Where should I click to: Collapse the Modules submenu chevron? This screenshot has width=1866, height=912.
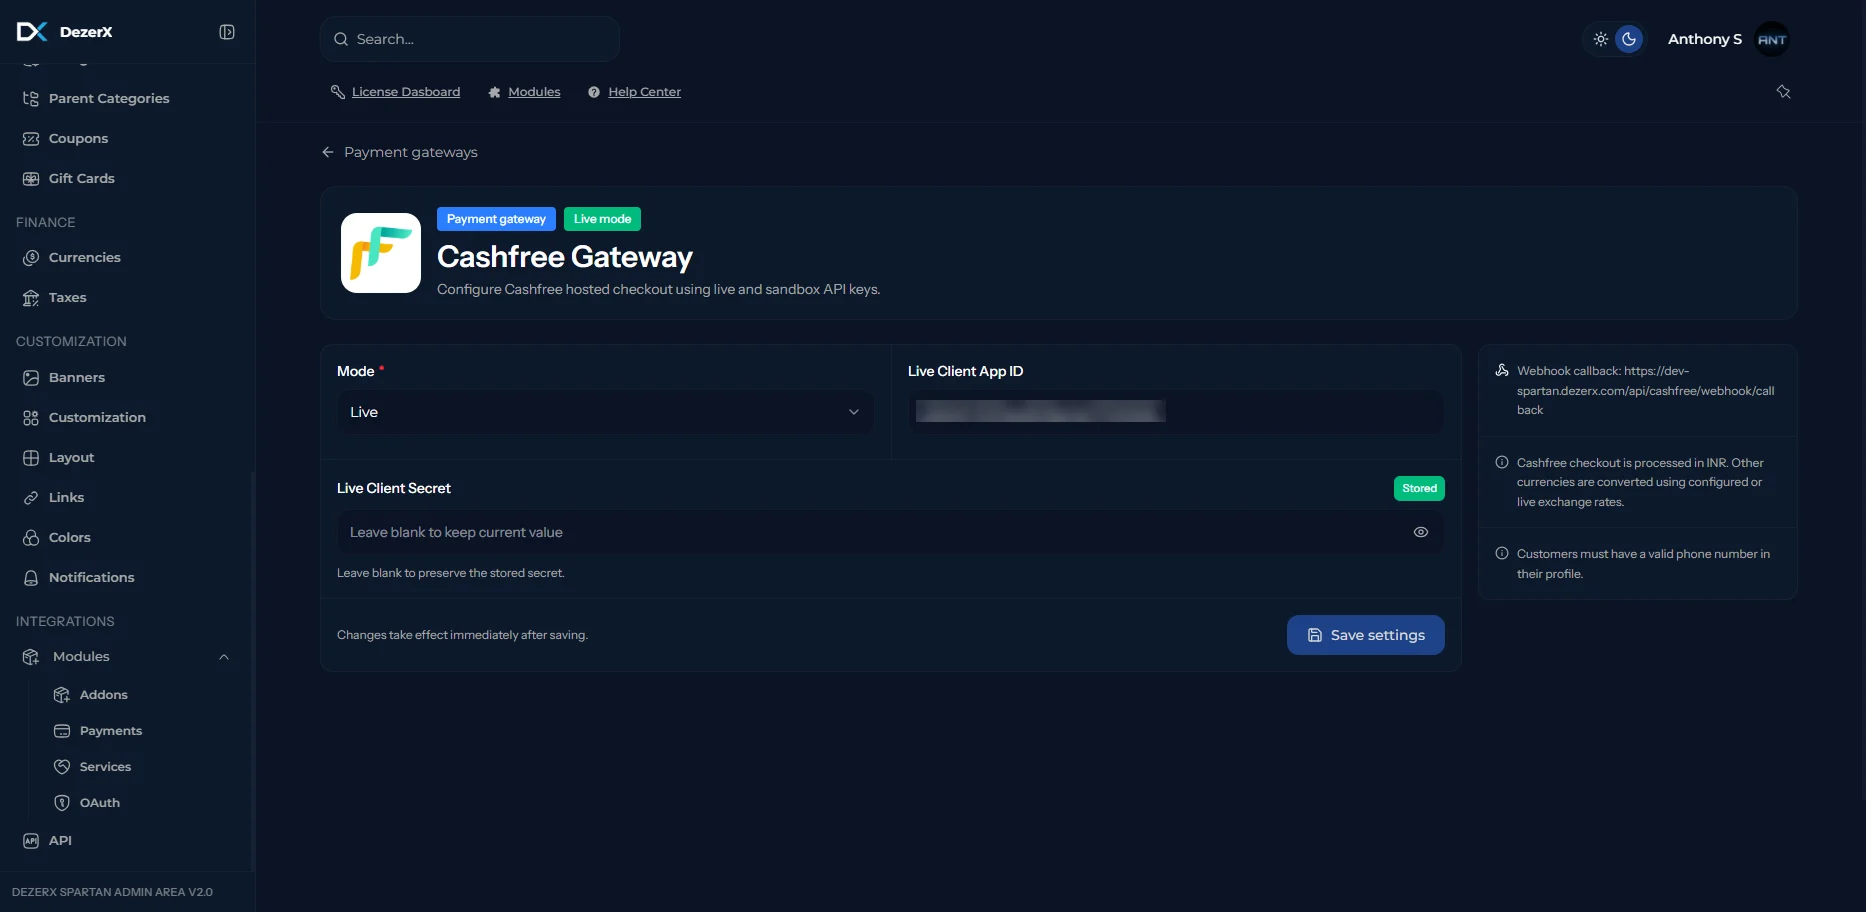(x=224, y=657)
